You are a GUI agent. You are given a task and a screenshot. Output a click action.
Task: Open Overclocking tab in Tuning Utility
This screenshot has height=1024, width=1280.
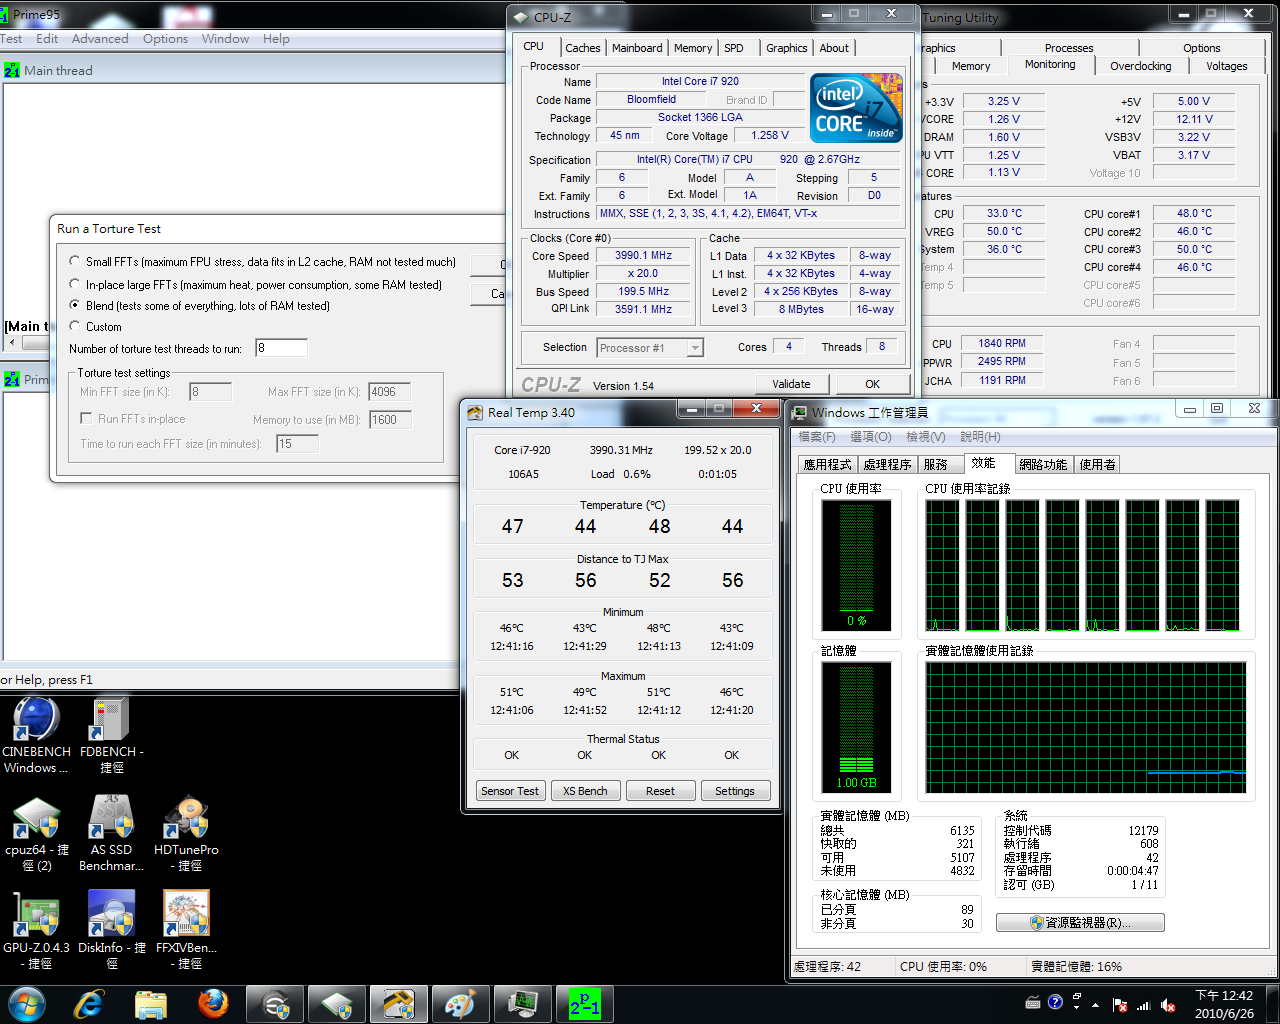[1140, 66]
